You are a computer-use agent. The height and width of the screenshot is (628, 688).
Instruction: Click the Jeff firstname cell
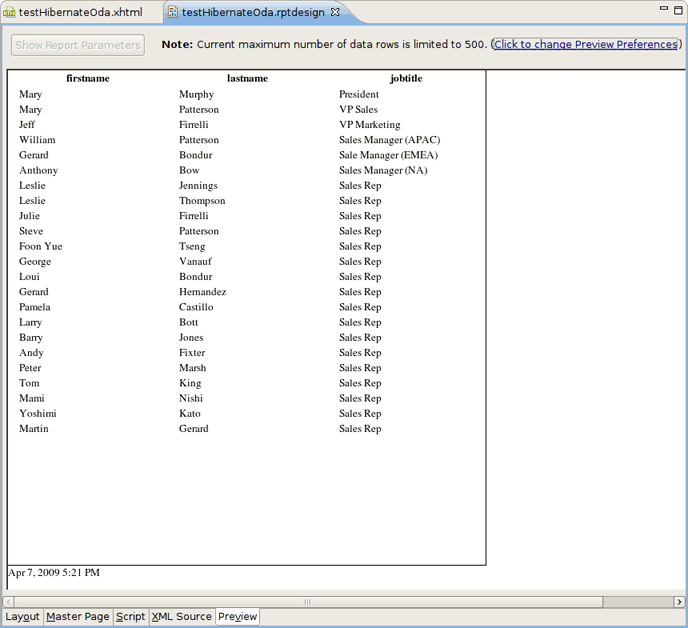point(27,125)
